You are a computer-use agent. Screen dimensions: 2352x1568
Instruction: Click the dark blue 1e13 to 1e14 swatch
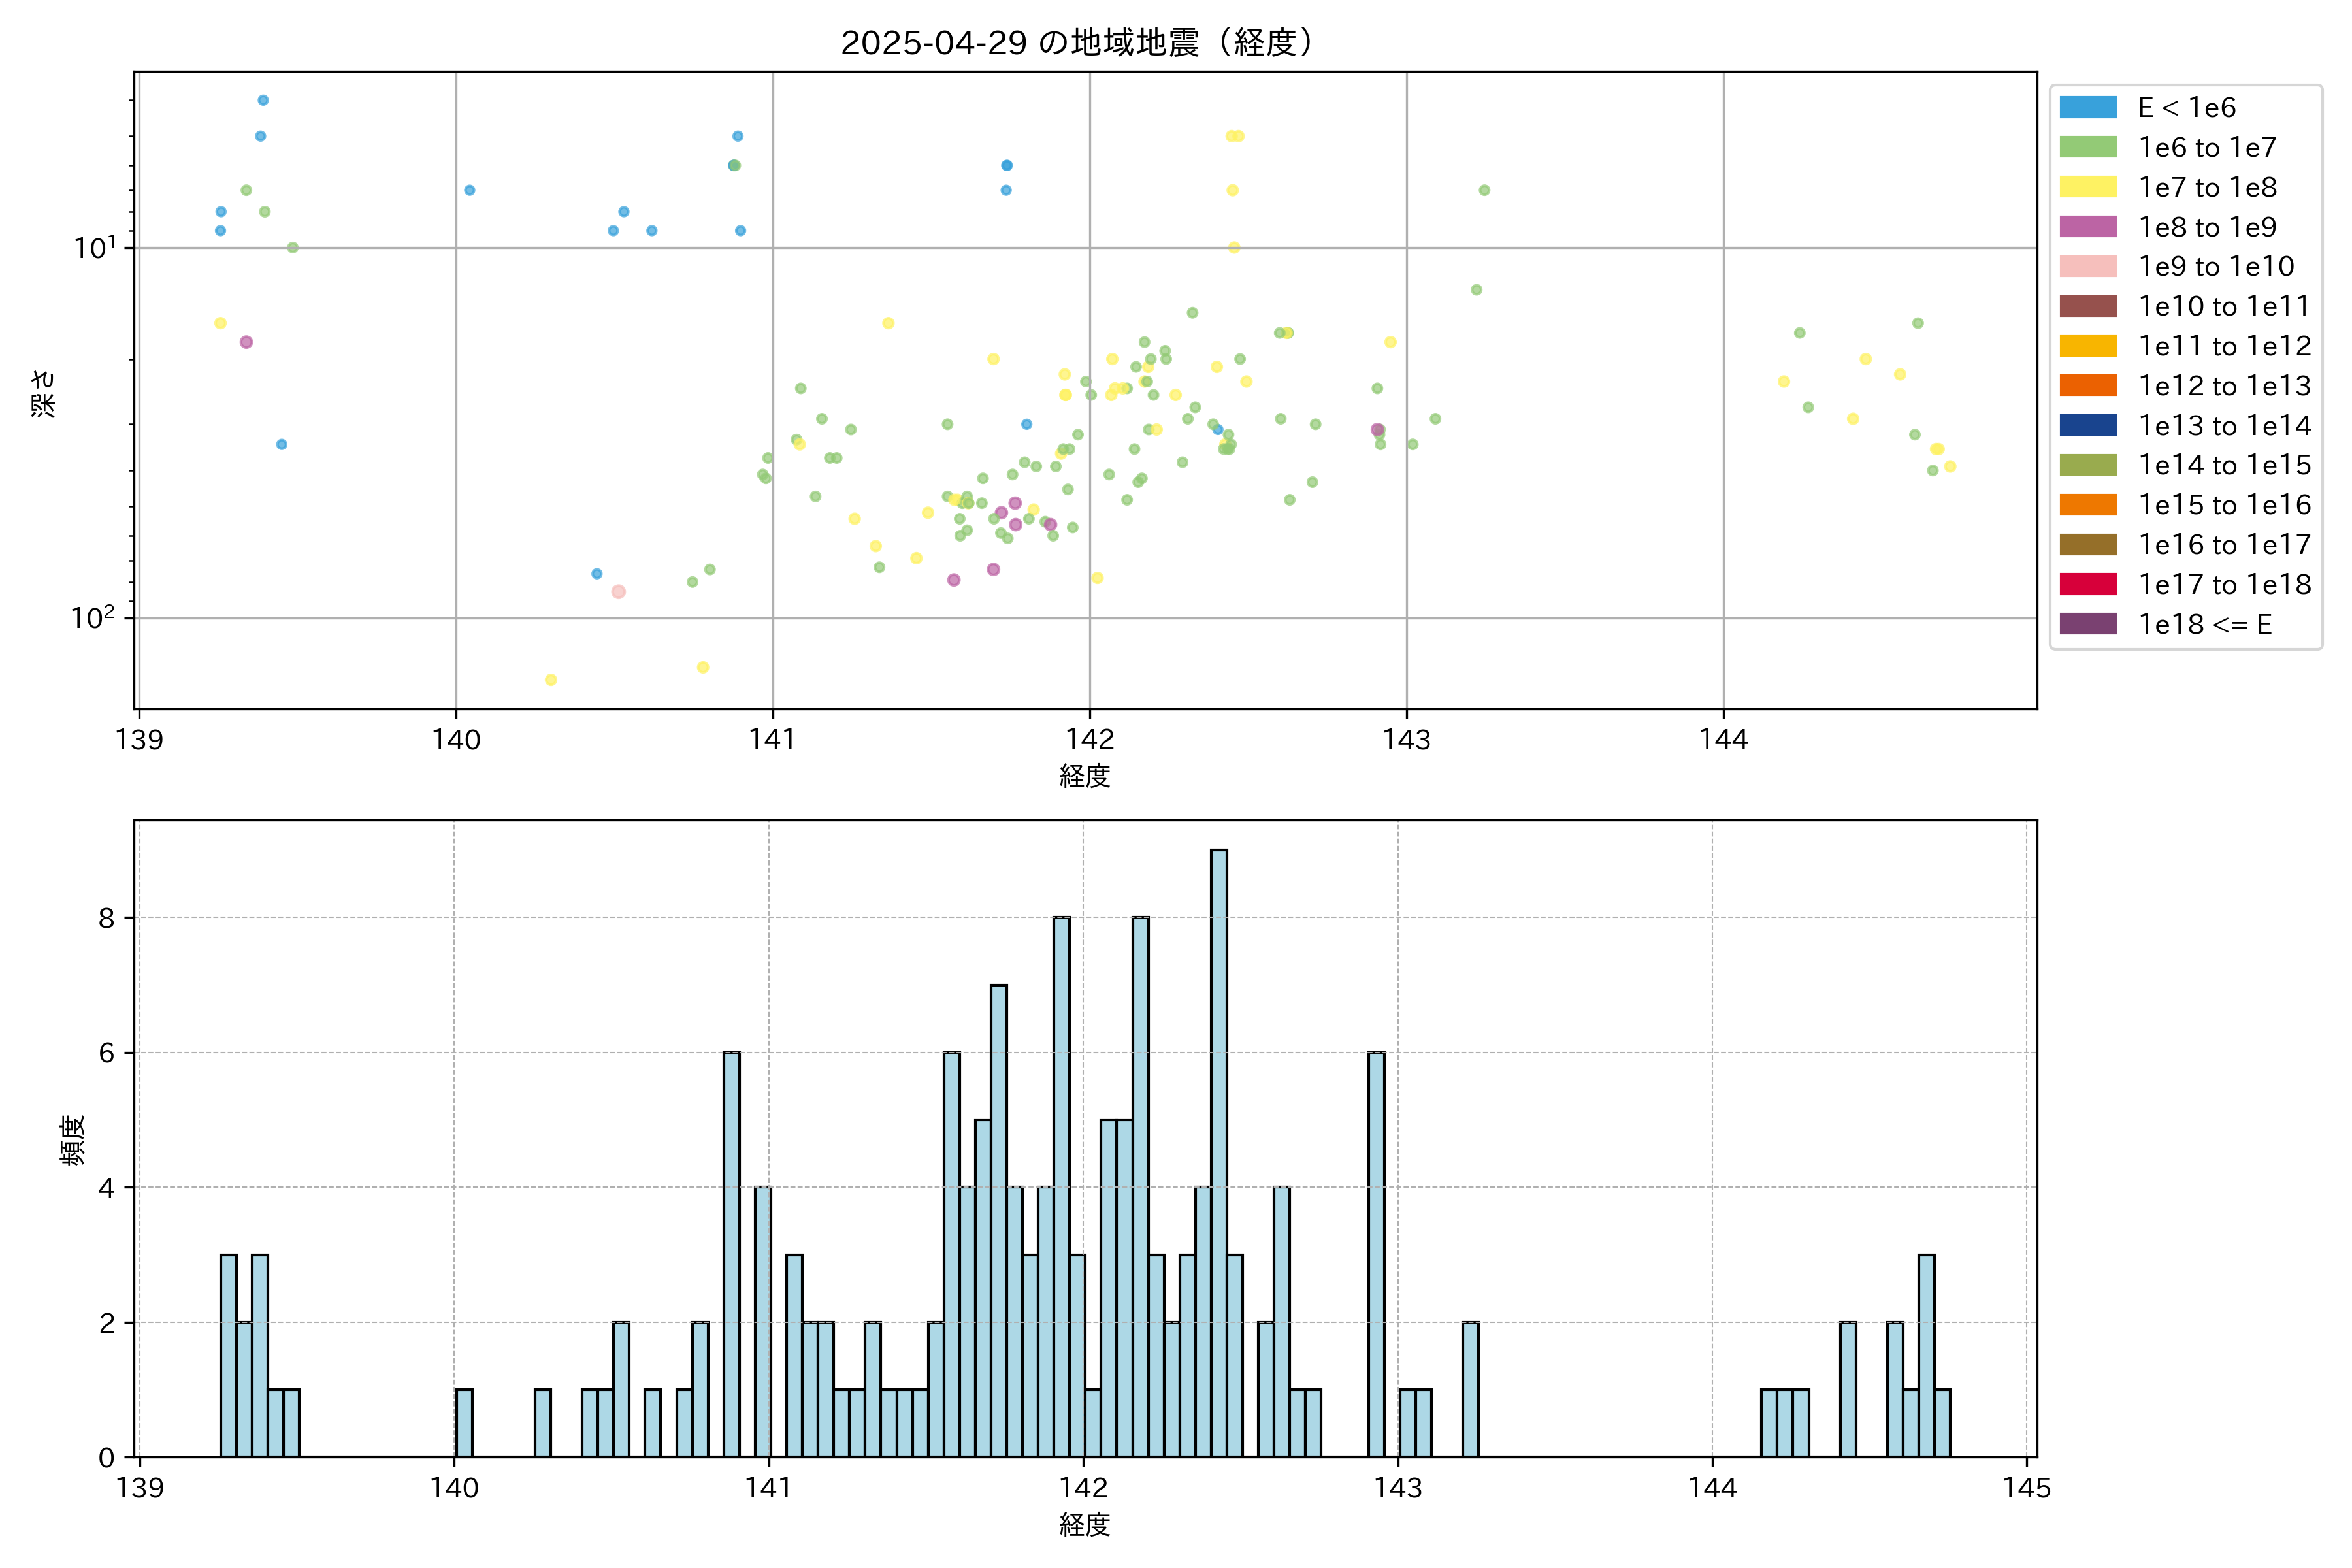point(2088,425)
